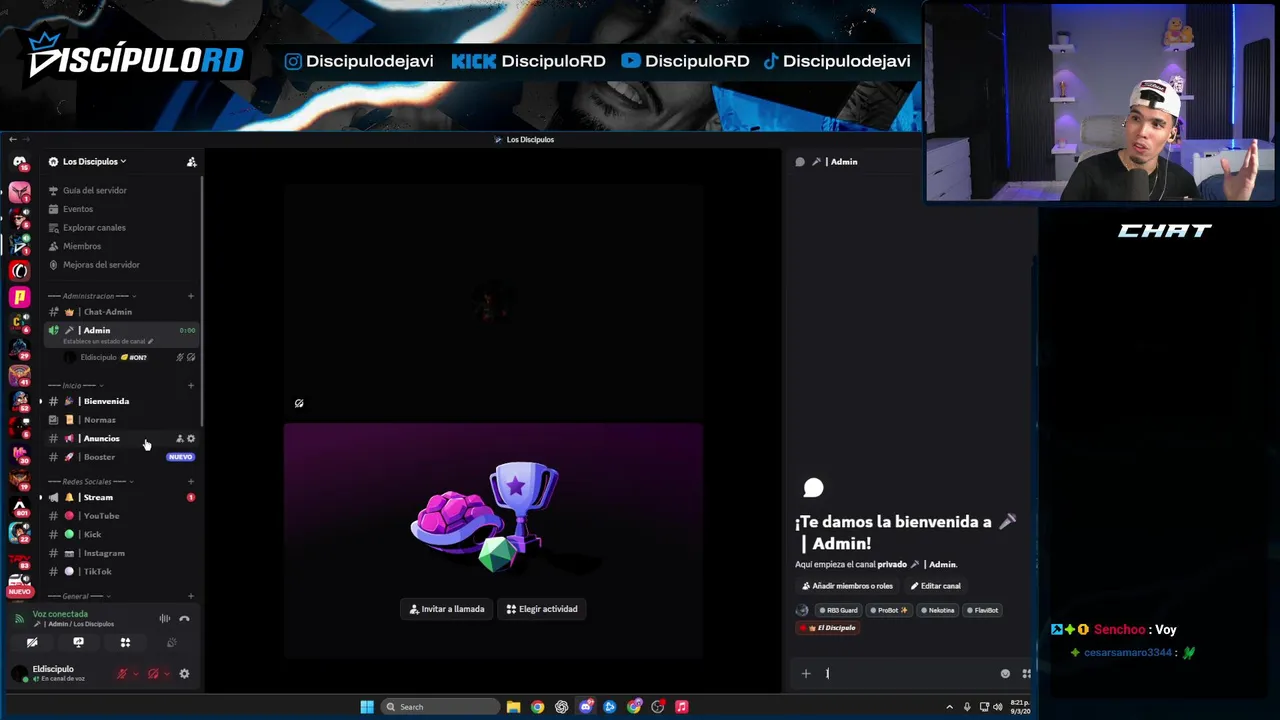Click the Invitar a llamada button

[x=447, y=609]
